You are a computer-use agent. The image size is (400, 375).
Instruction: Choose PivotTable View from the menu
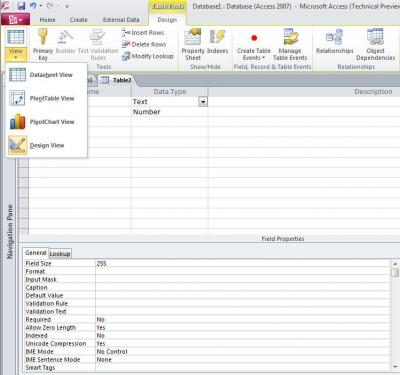tap(47, 98)
